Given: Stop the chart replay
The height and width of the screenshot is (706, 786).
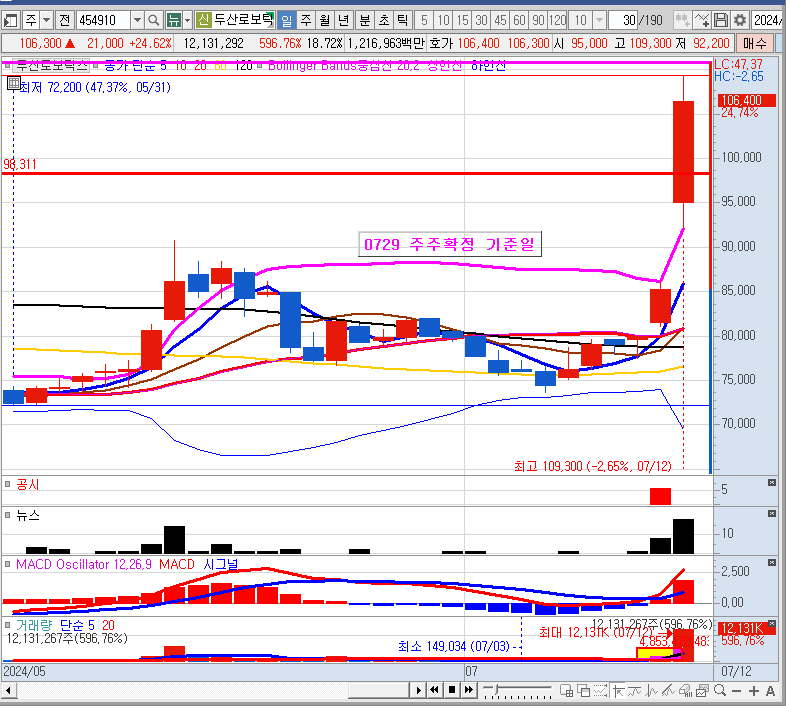Looking at the screenshot, I should [452, 690].
